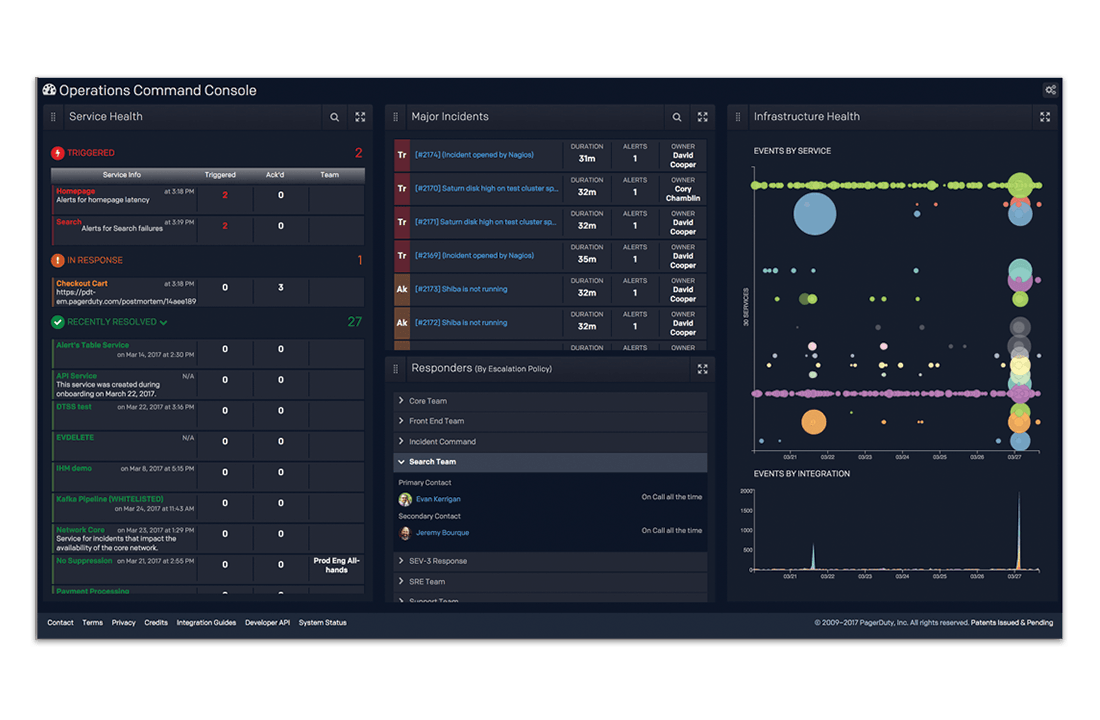
Task: Click the orange In Response alert icon
Action: [x=58, y=260]
